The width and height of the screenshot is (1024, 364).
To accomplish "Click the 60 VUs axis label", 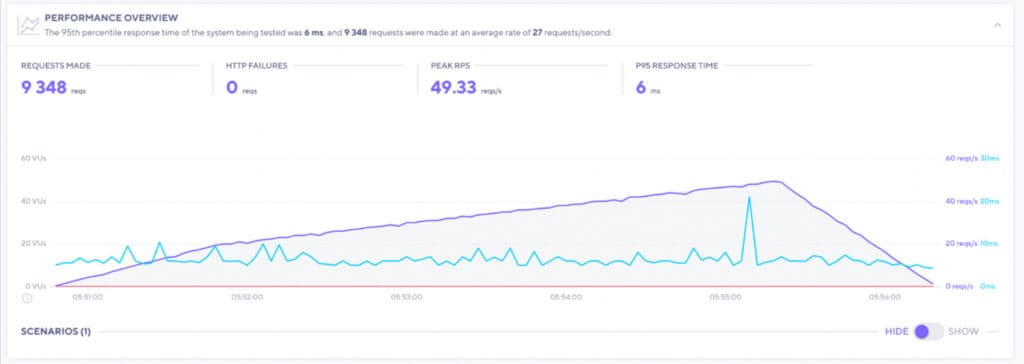I will (x=33, y=159).
